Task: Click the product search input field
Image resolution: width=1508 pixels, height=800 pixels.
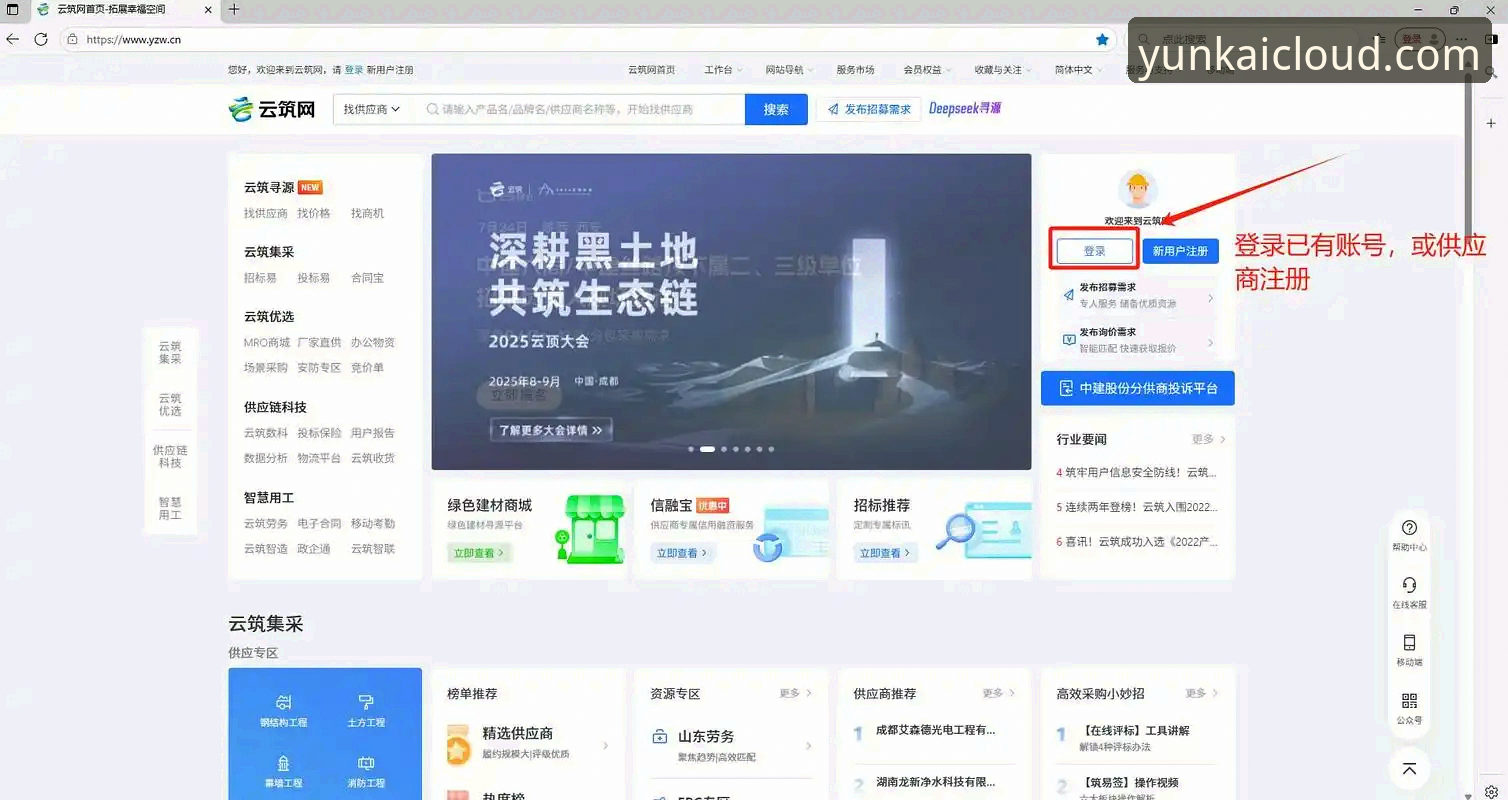Action: point(580,109)
